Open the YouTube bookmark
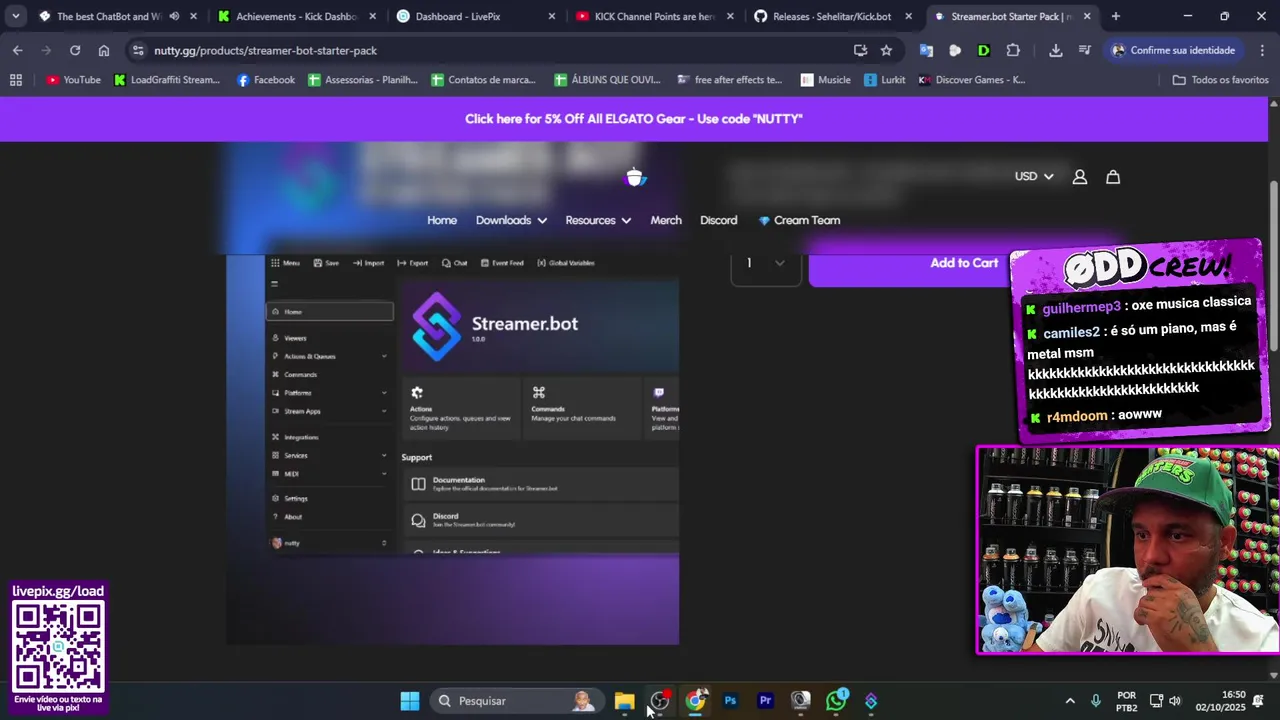The width and height of the screenshot is (1280, 720). pyautogui.click(x=73, y=80)
